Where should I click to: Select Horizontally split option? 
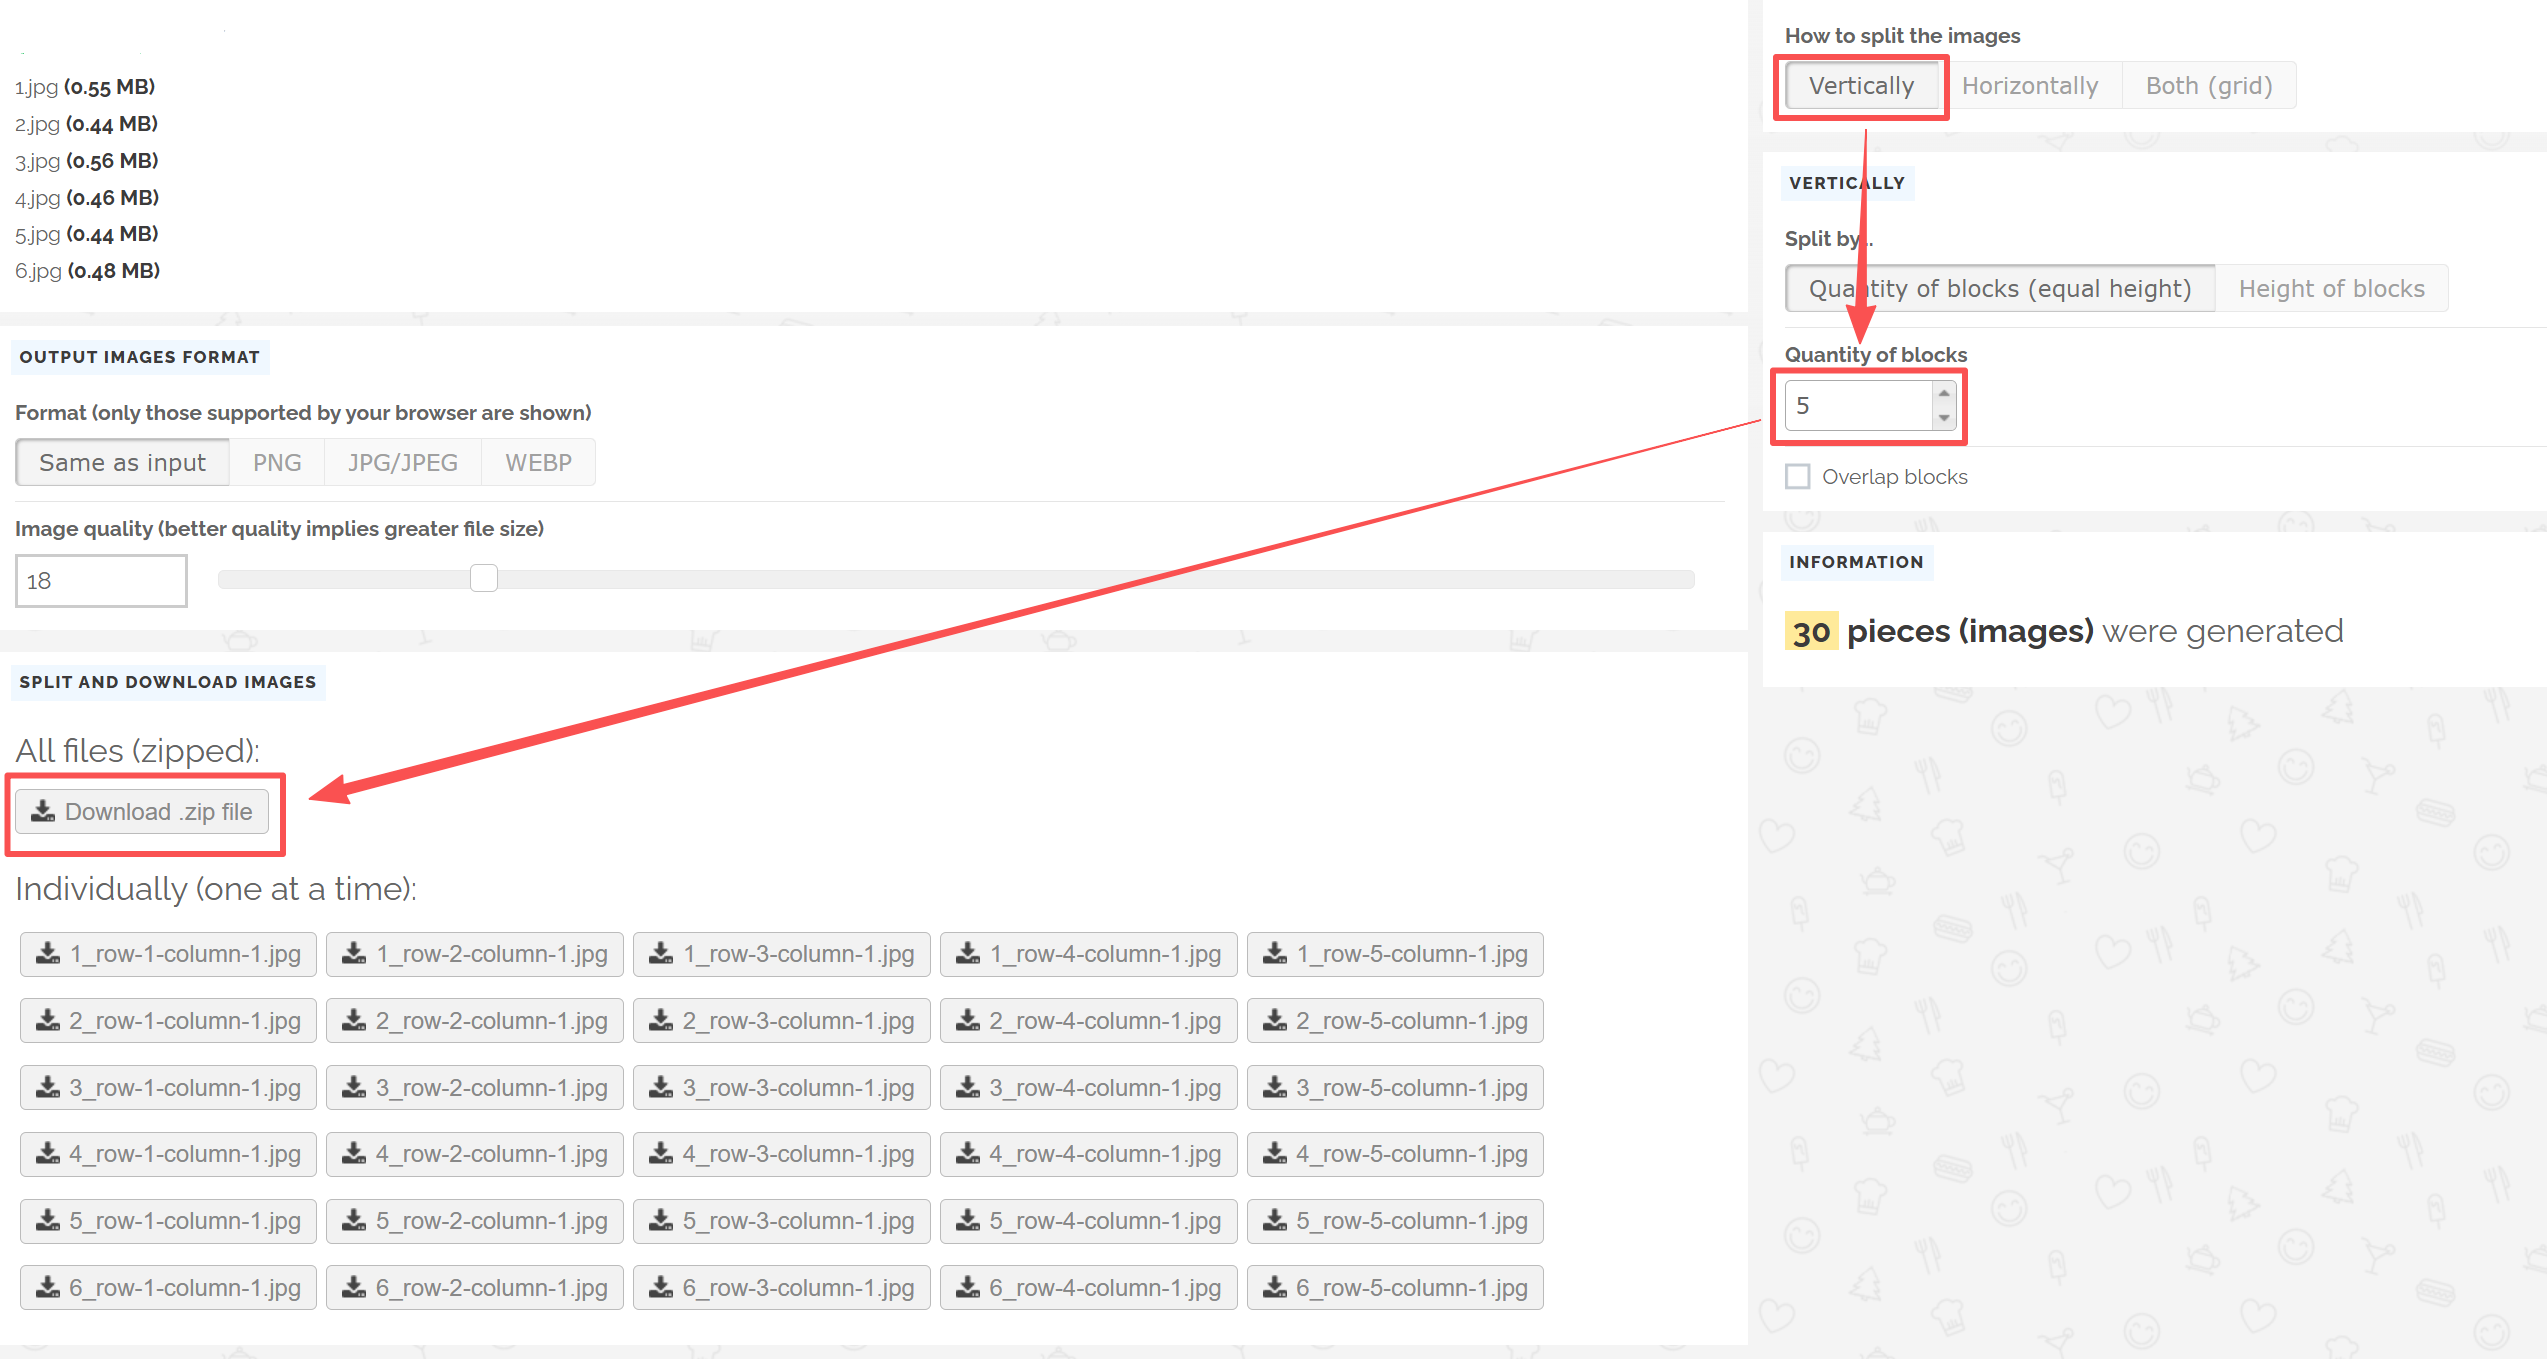tap(2030, 86)
